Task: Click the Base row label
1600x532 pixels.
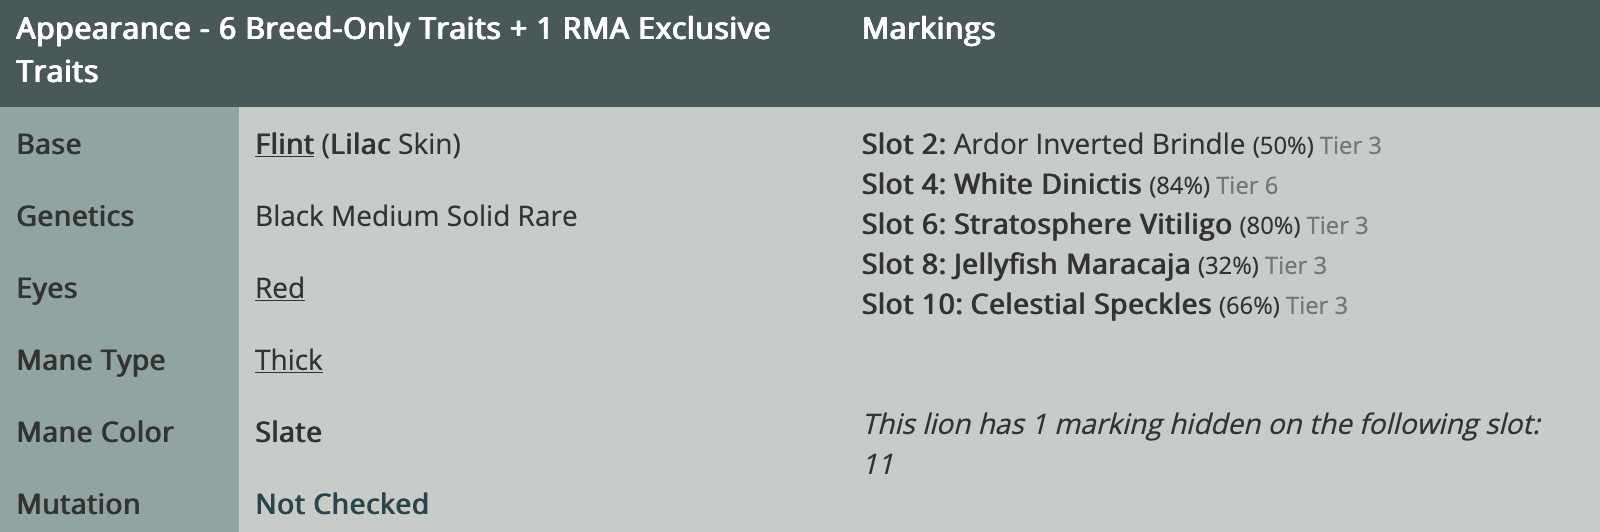Action: [x=49, y=144]
